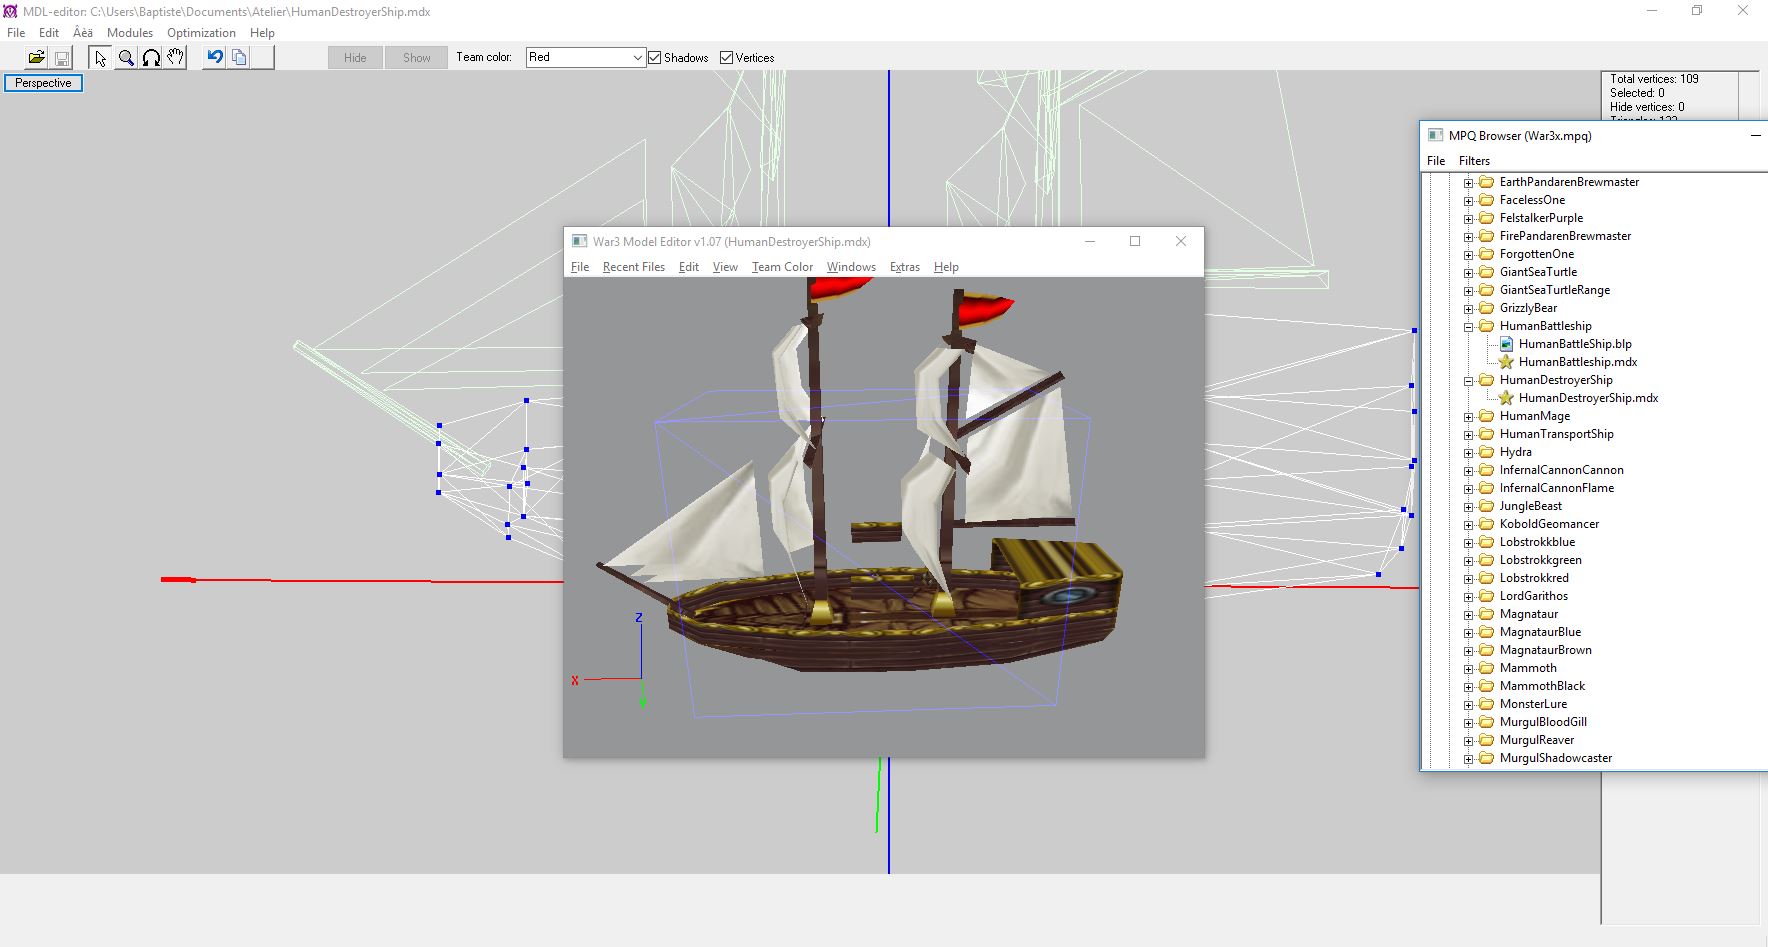Open Extras menu in Model Editor
This screenshot has width=1768, height=947.
(x=904, y=267)
